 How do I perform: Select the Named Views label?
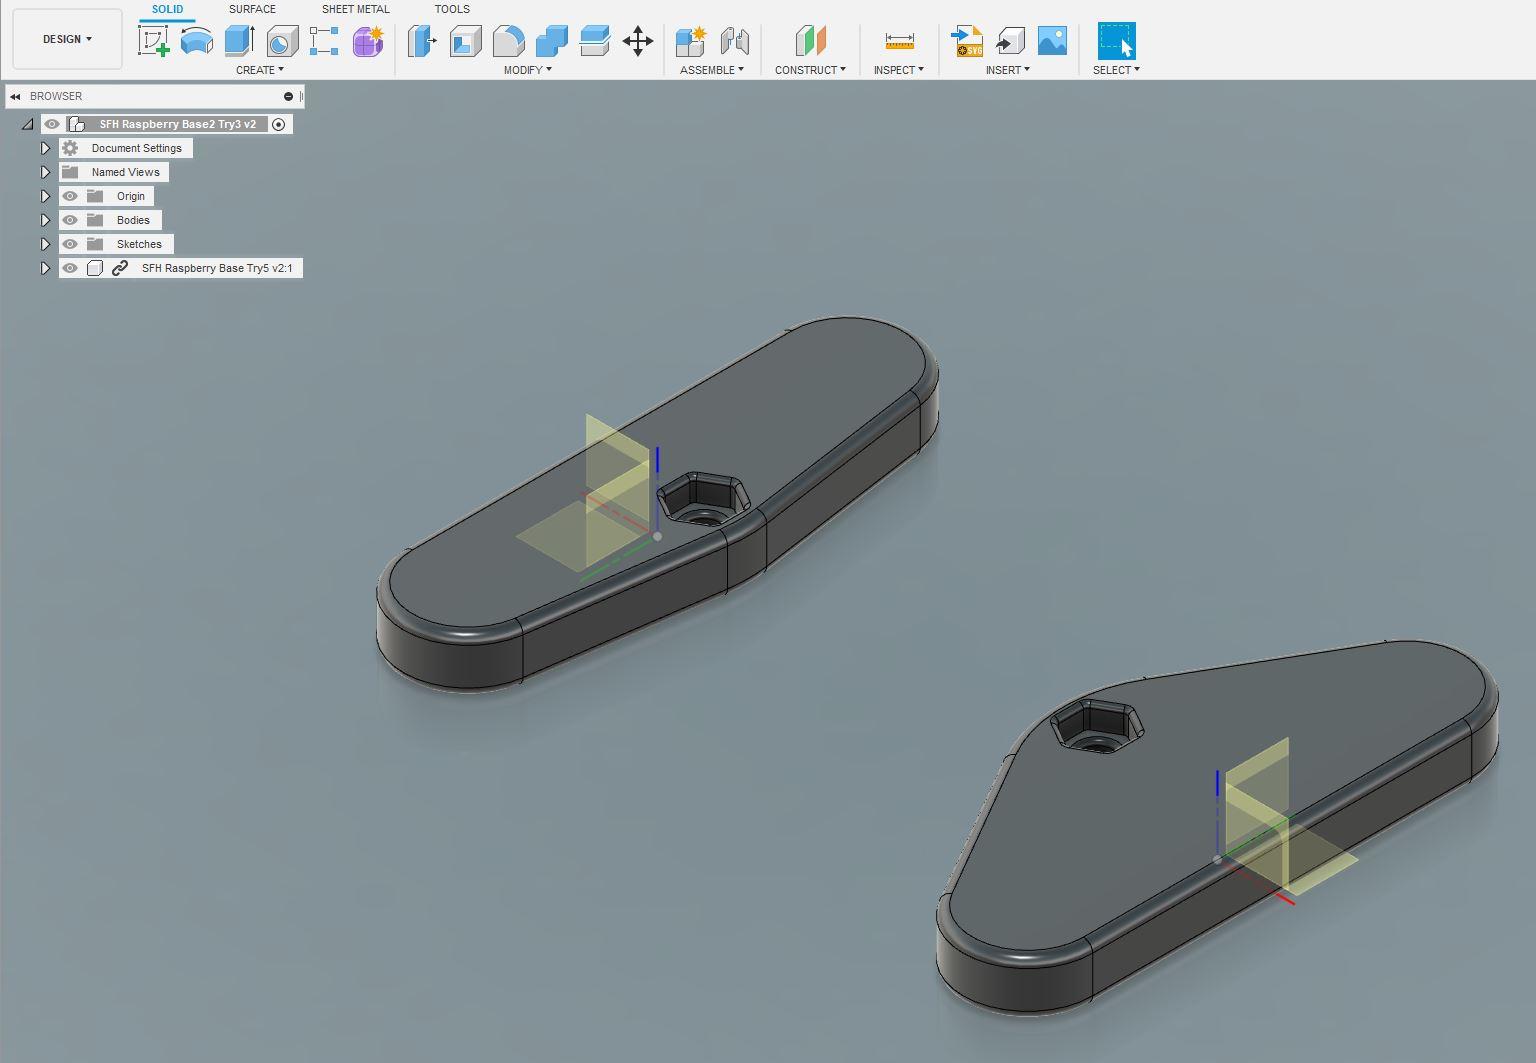pos(126,172)
